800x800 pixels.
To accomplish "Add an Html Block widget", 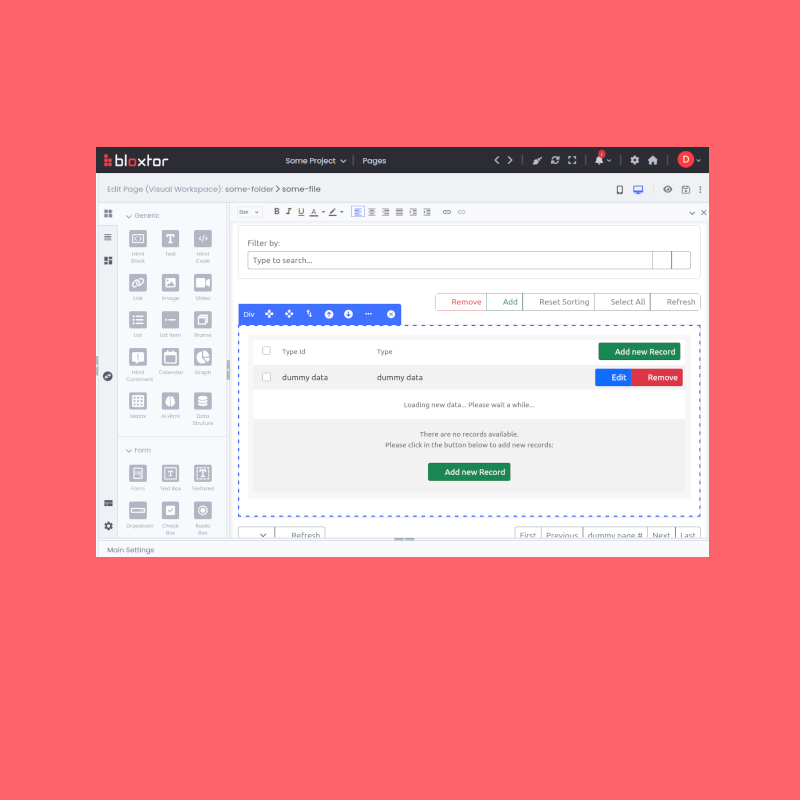I will point(138,245).
